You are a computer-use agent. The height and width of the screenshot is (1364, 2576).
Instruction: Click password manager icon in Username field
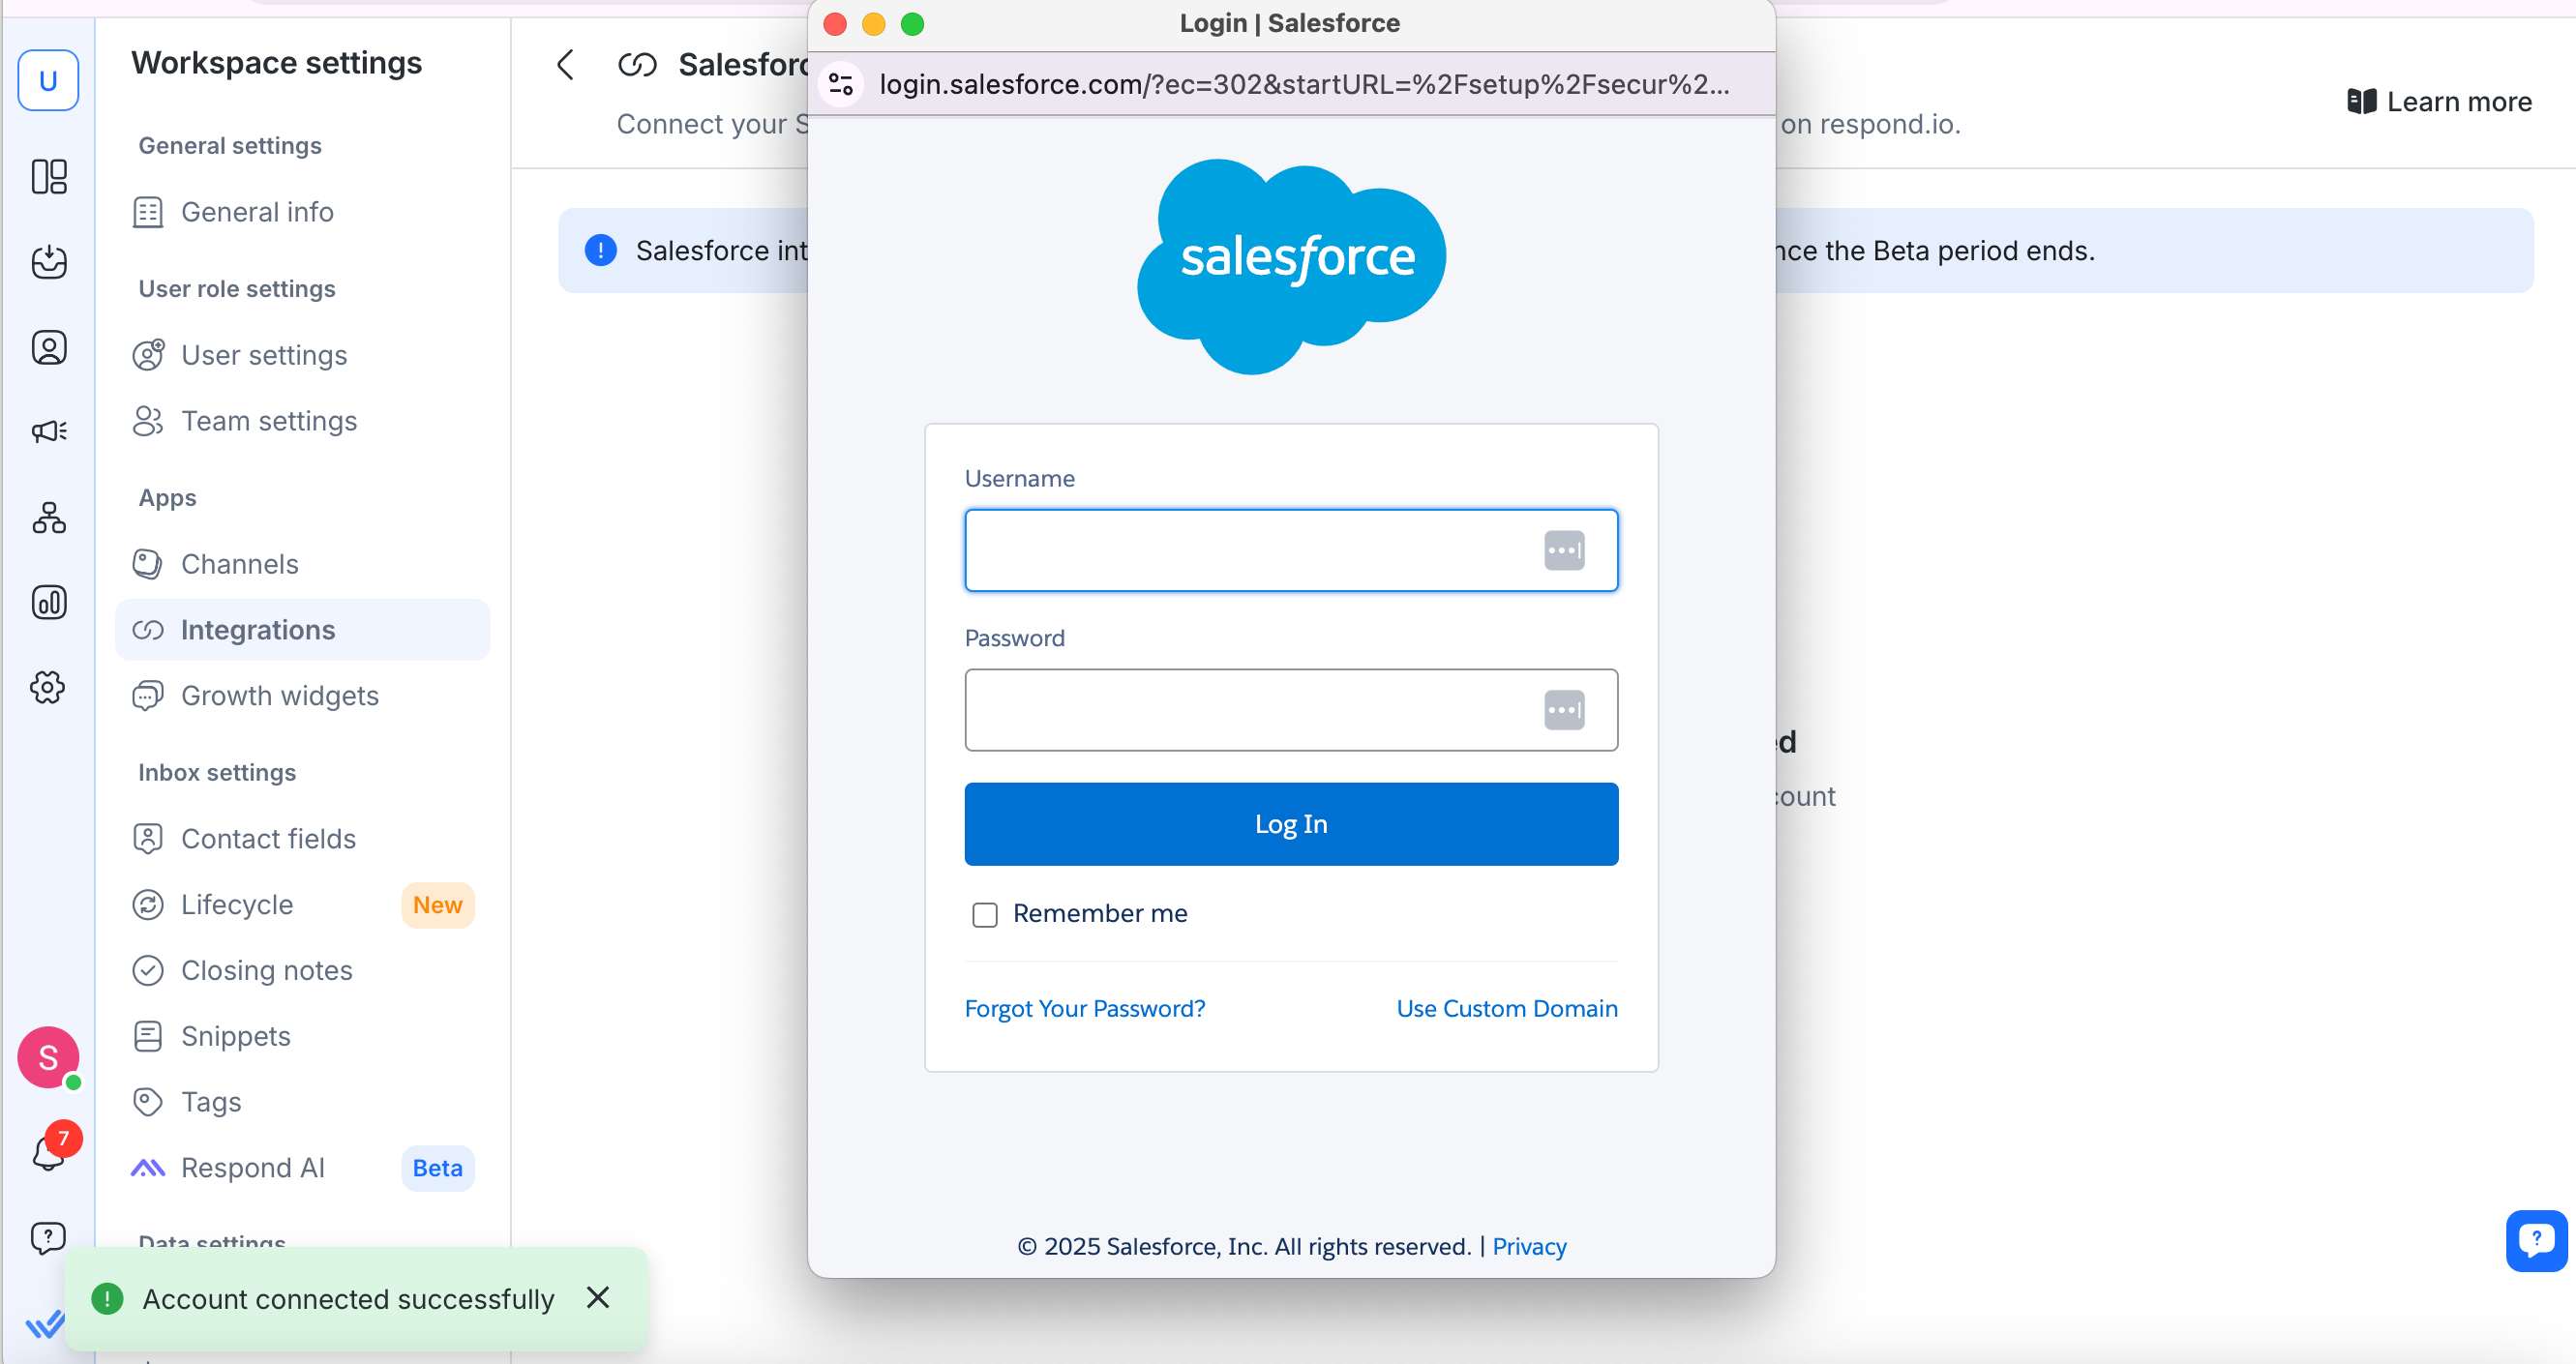coord(1564,550)
